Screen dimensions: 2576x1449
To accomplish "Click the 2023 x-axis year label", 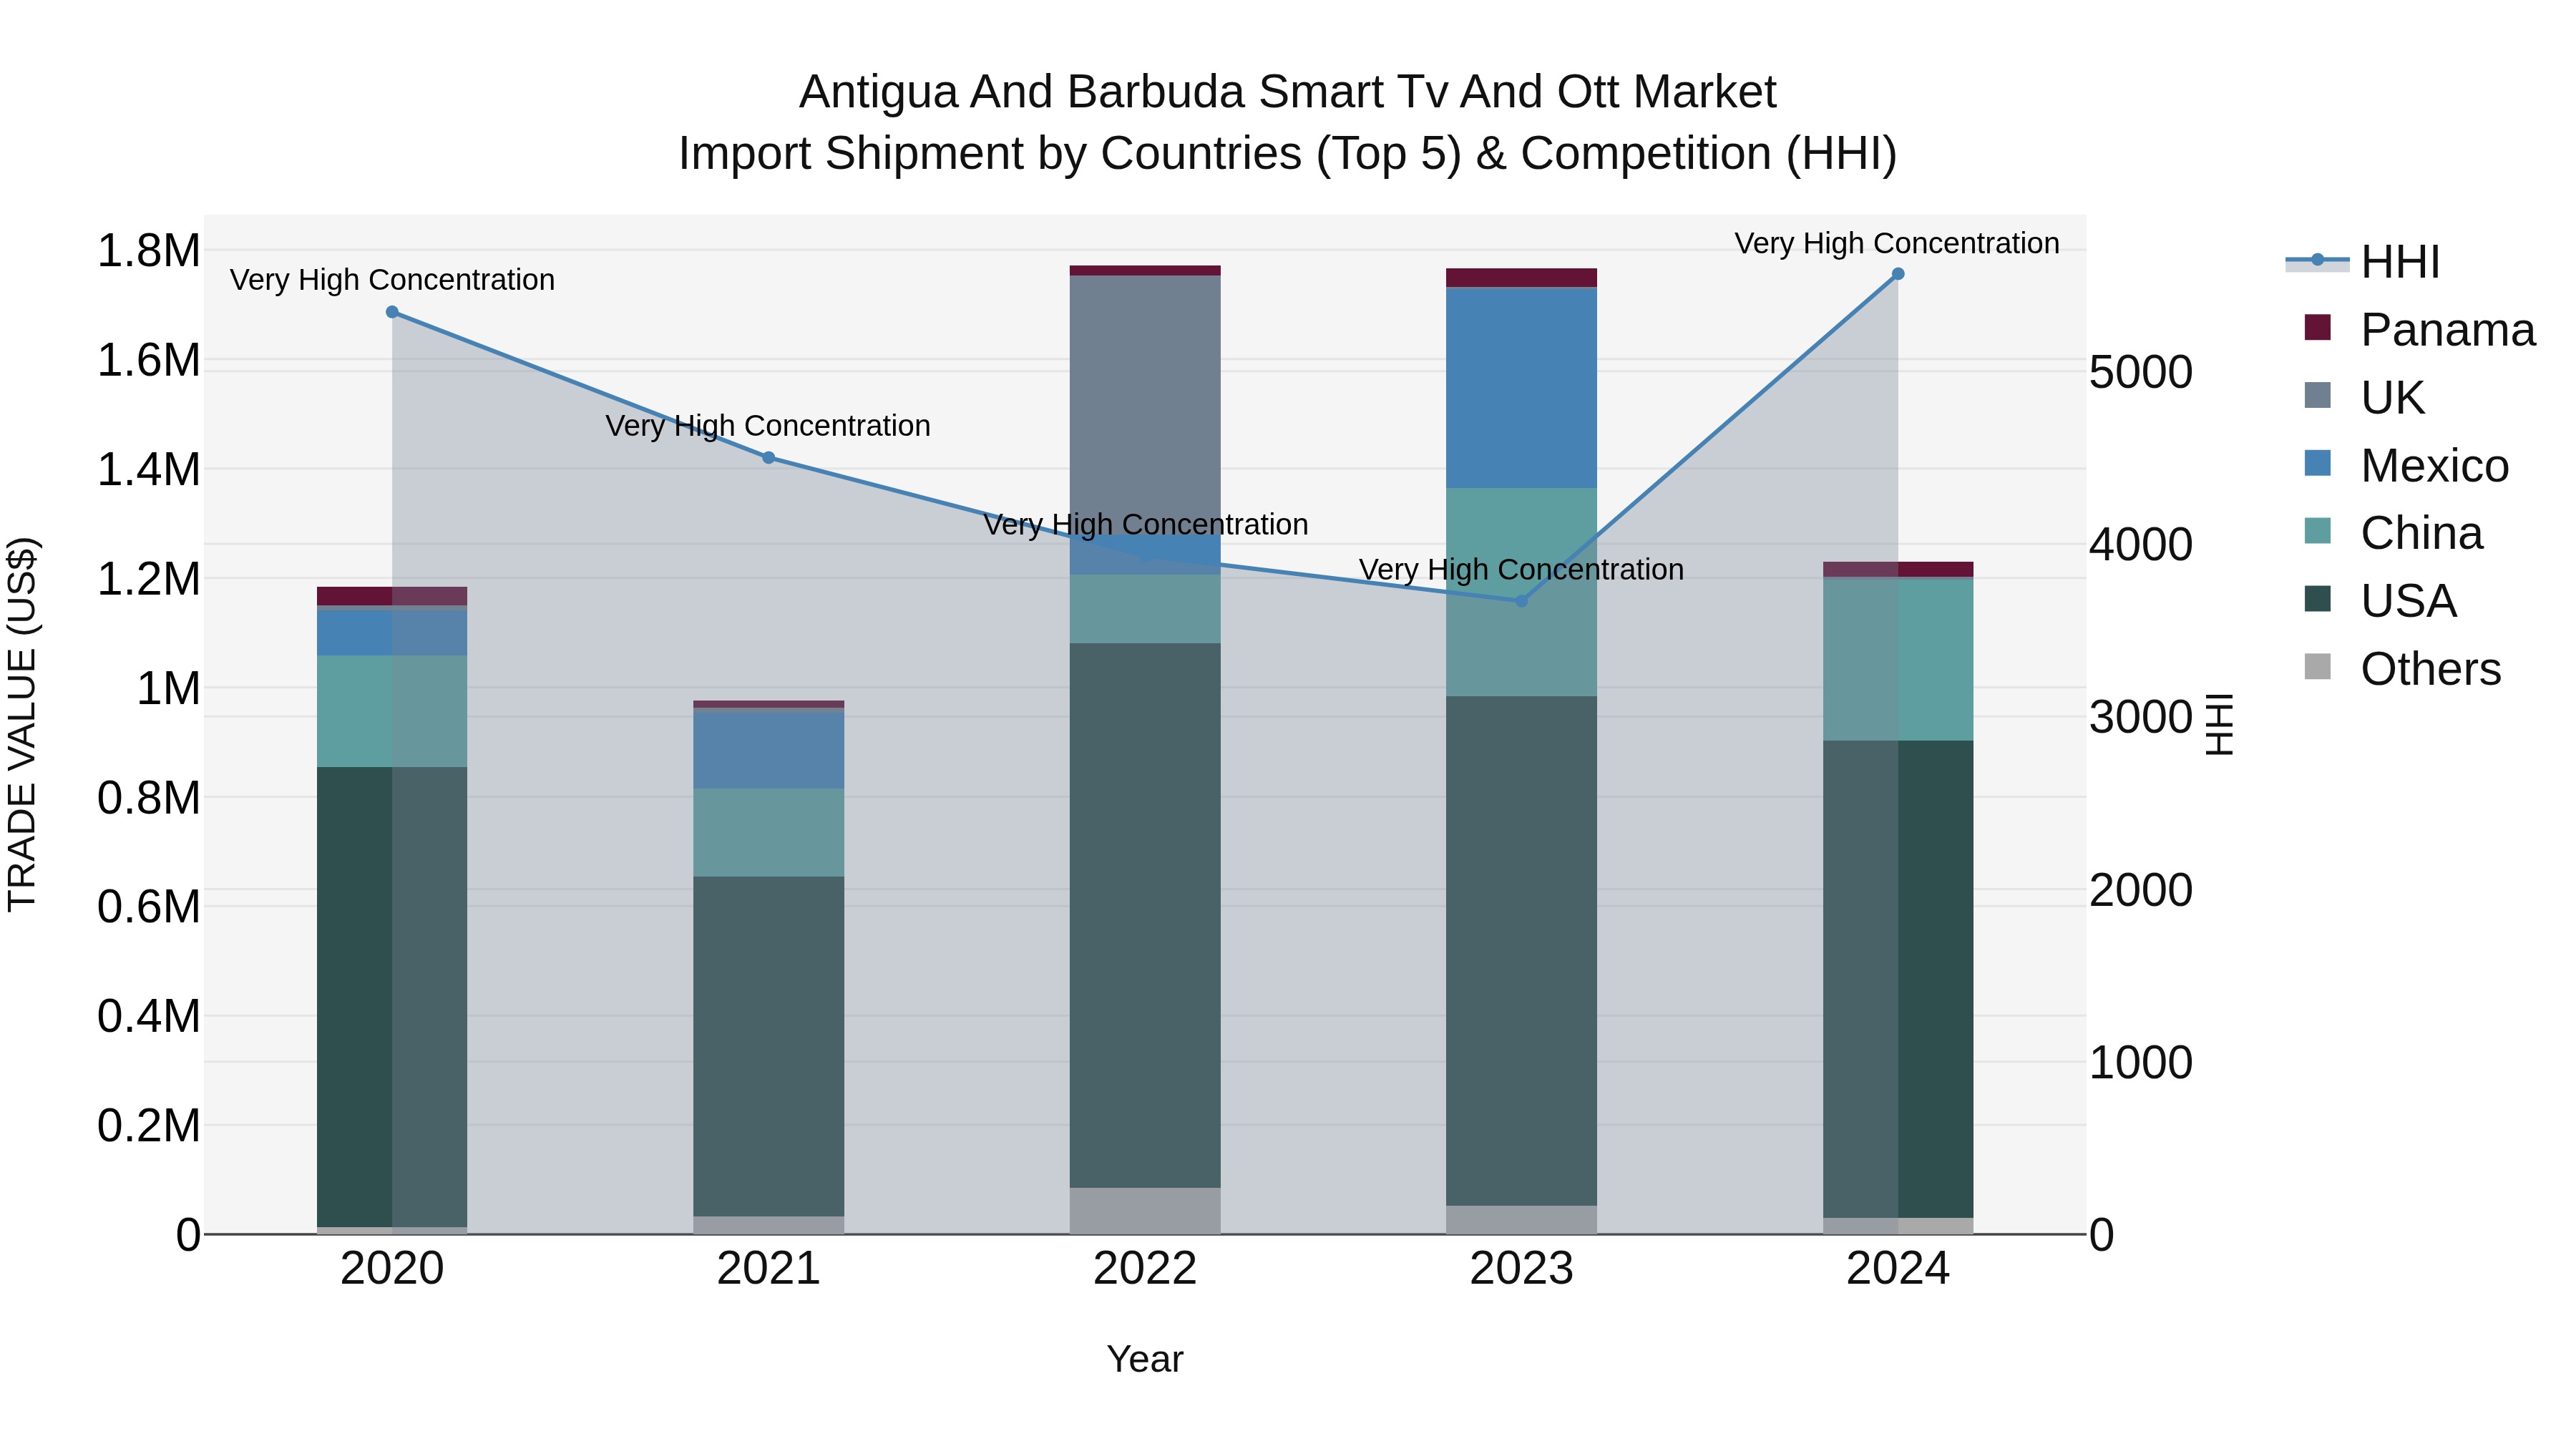I will point(1521,1269).
